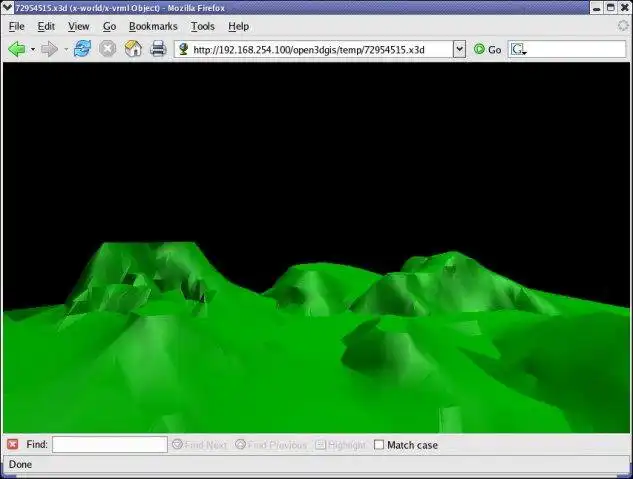The width and height of the screenshot is (633, 479).
Task: Close the Firefox window
Action: 625,8
